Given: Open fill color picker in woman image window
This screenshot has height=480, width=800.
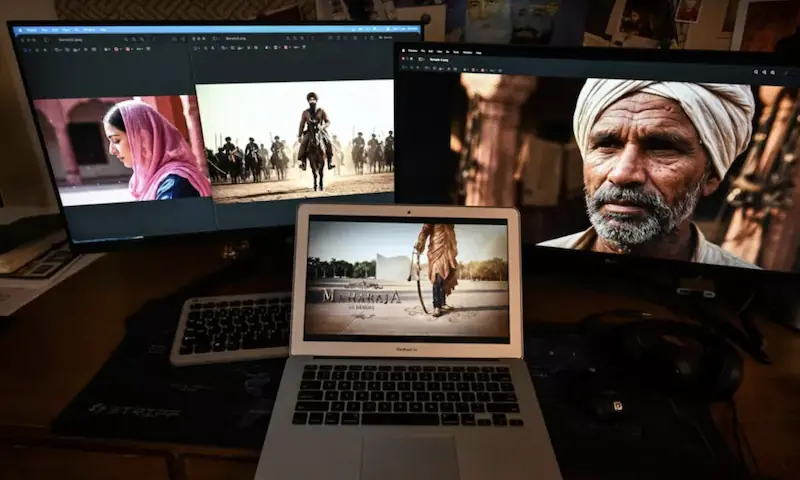Looking at the screenshot, I should (x=128, y=49).
